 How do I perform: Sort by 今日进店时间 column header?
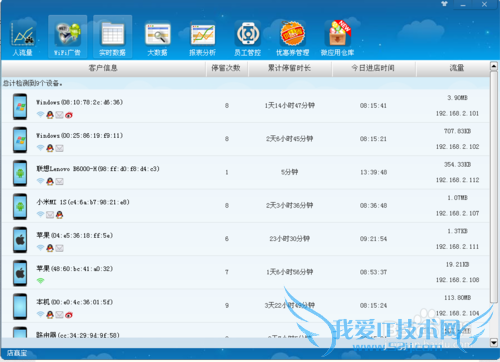(x=373, y=68)
